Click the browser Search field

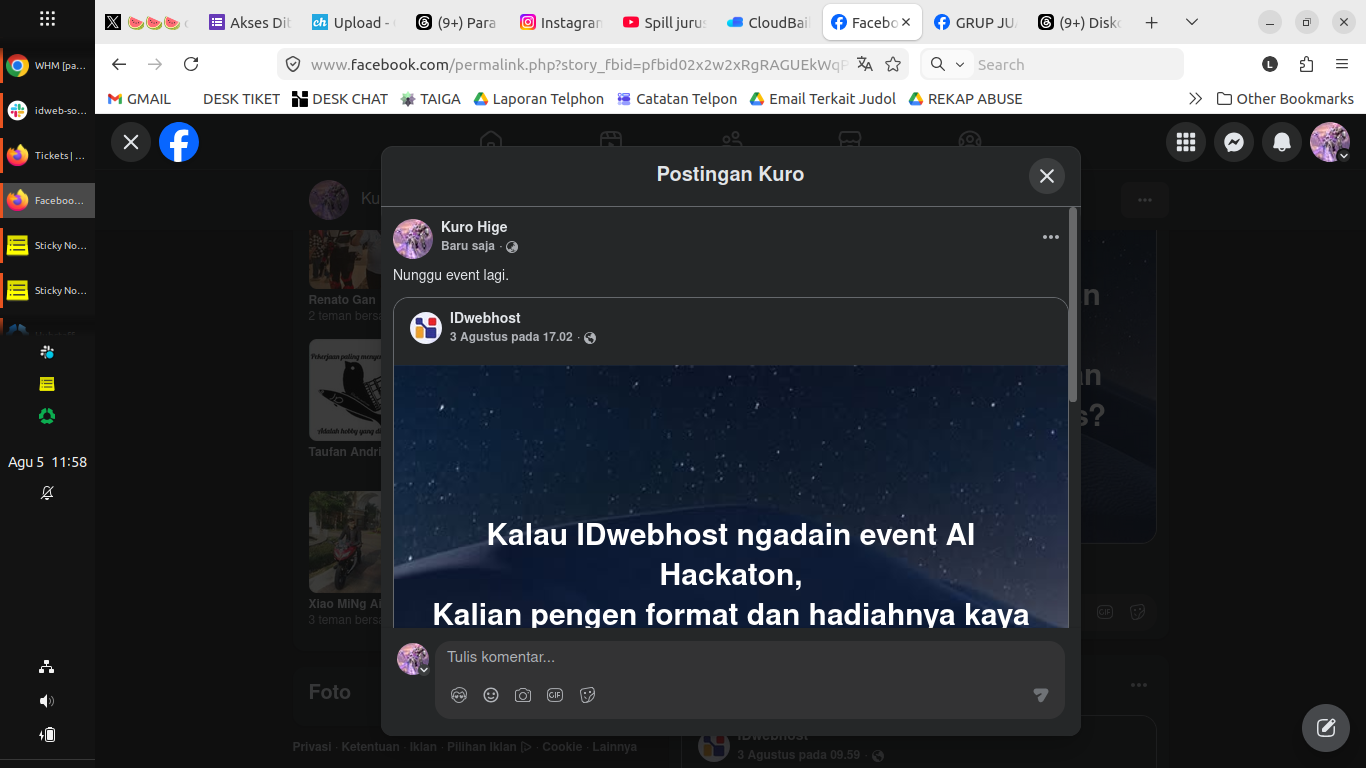point(1075,64)
